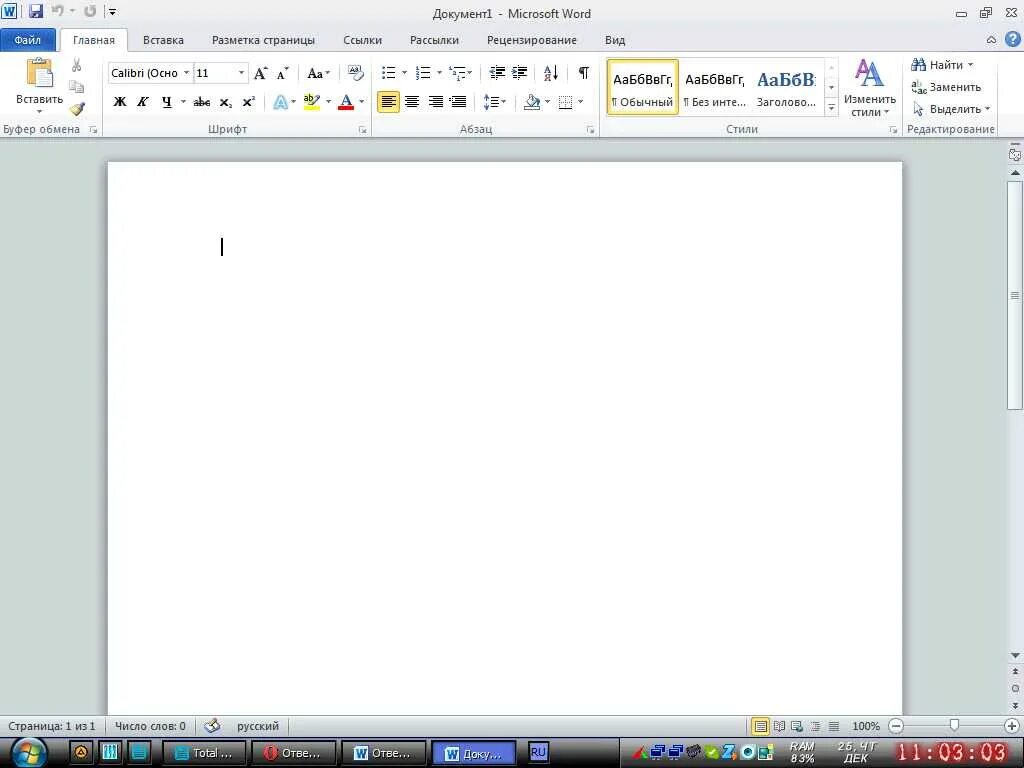Apply strikethrough formatting

pyautogui.click(x=202, y=103)
